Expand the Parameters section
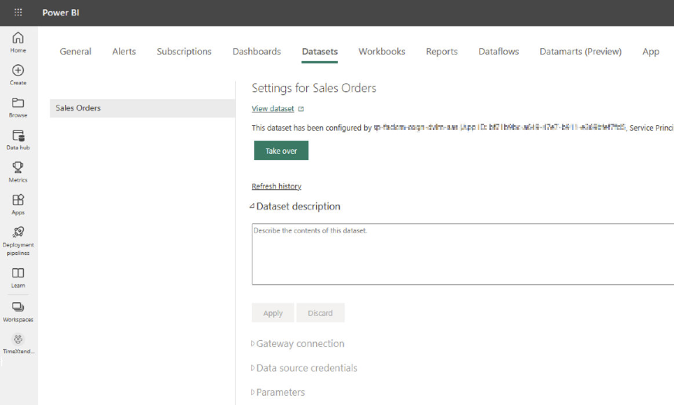The image size is (674, 405). tap(278, 392)
